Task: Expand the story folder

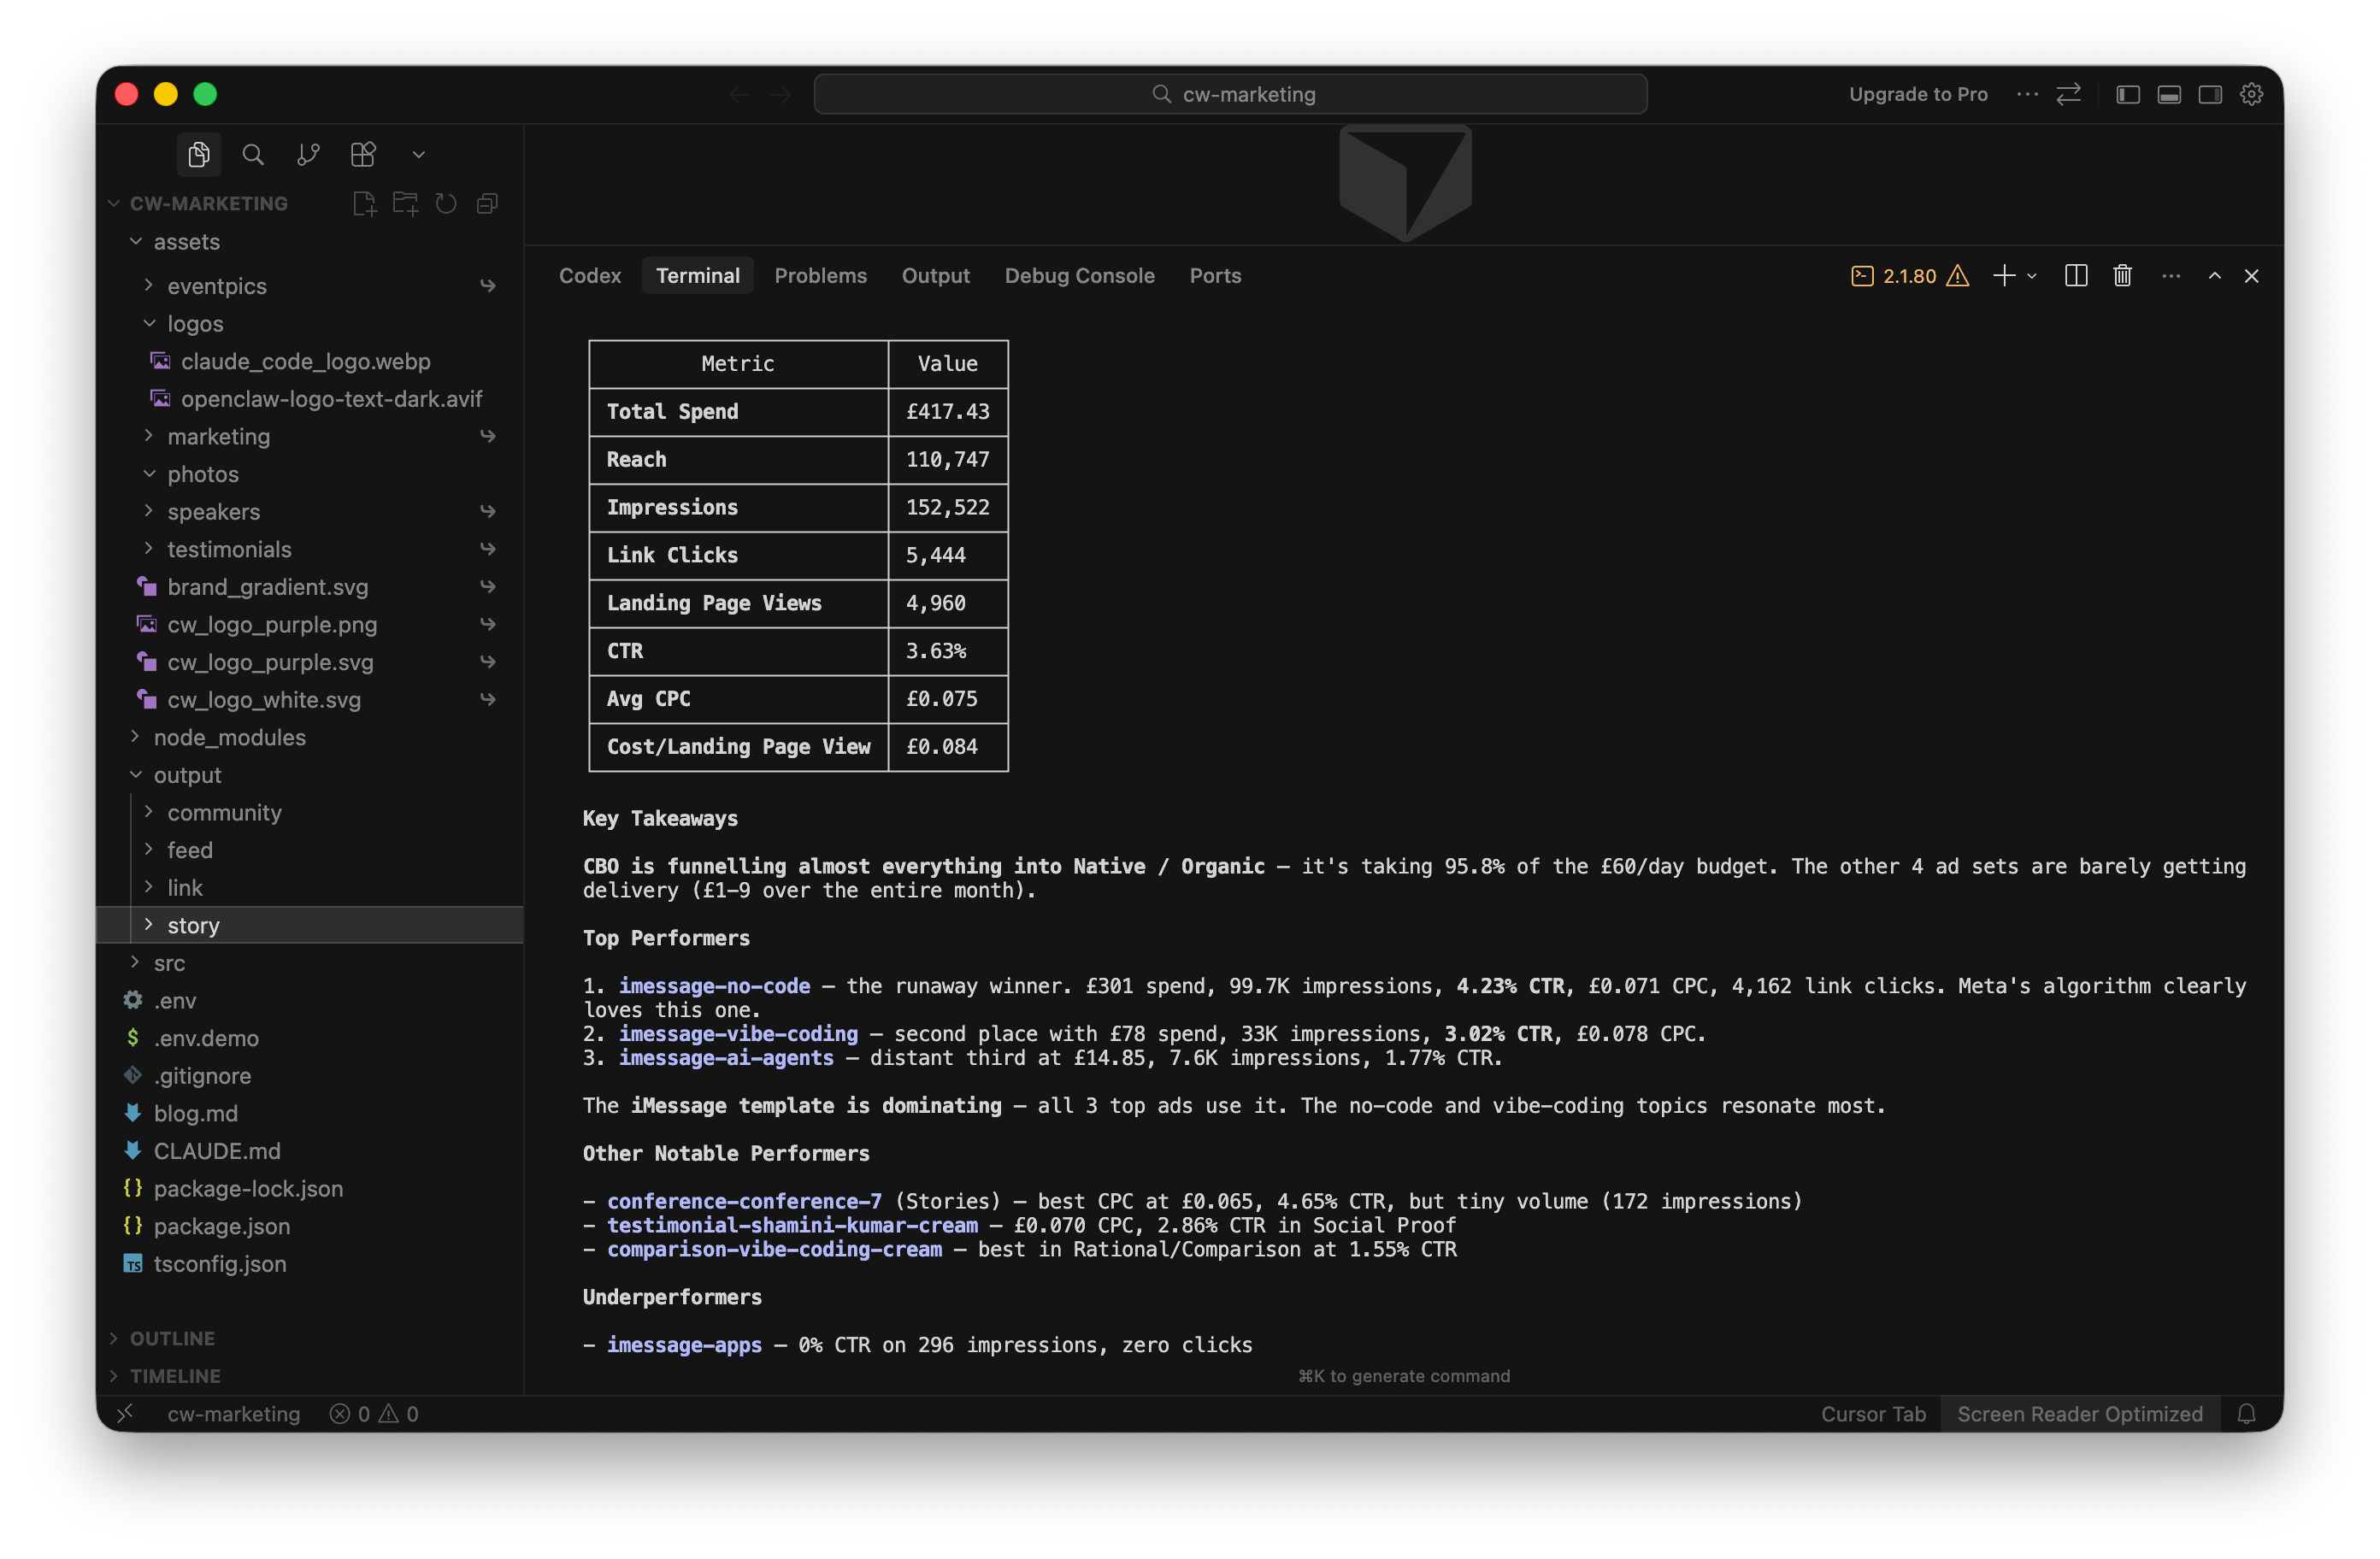Action: point(193,925)
